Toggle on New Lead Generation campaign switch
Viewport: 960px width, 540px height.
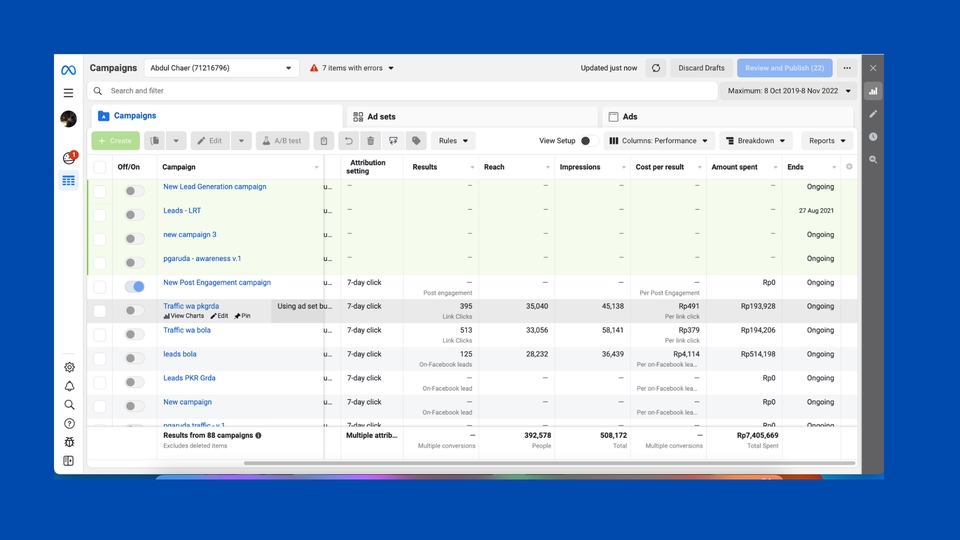pos(135,191)
